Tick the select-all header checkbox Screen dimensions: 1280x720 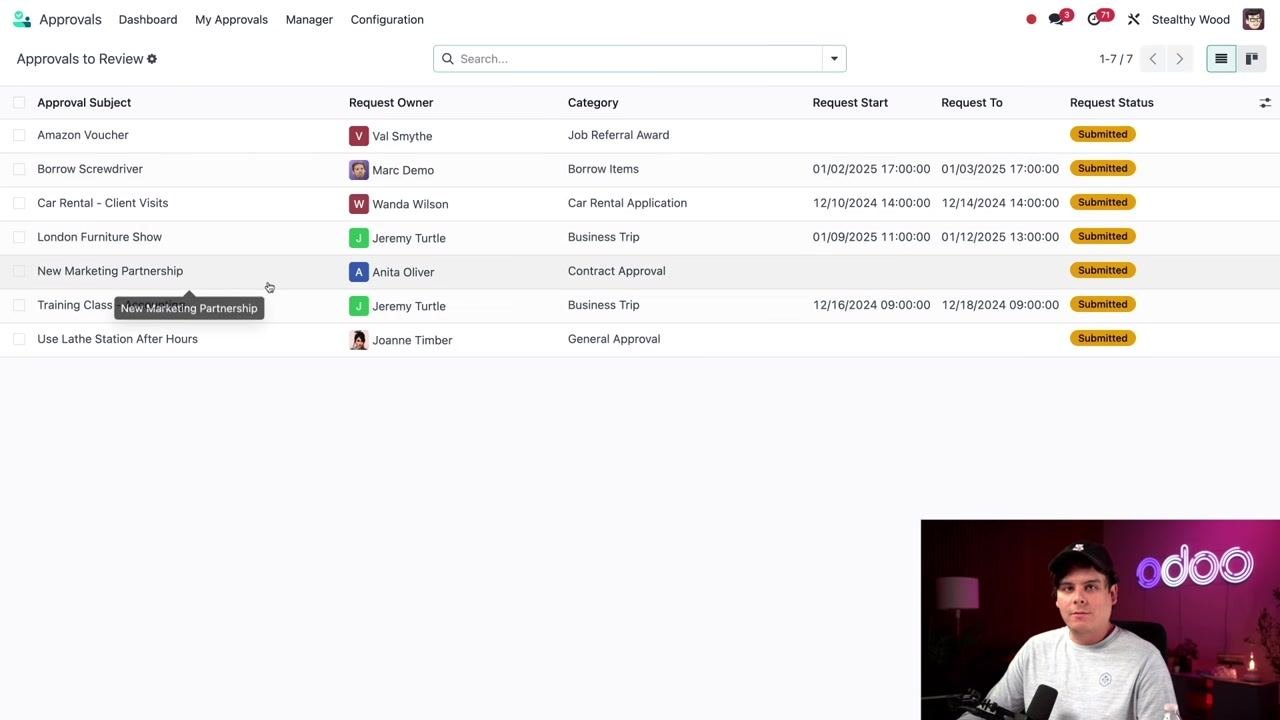[x=19, y=103]
